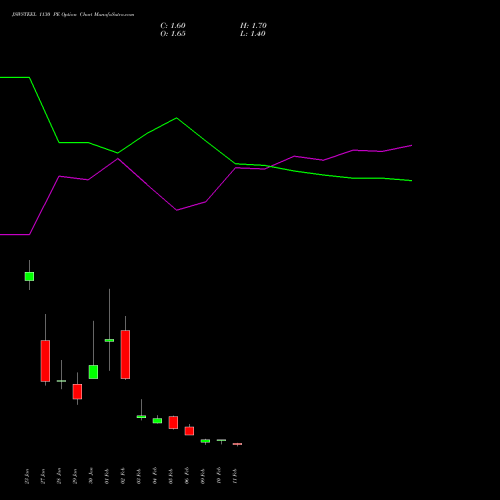Click the red candle above 29 Jan
The image size is (500, 500).
pos(77,391)
